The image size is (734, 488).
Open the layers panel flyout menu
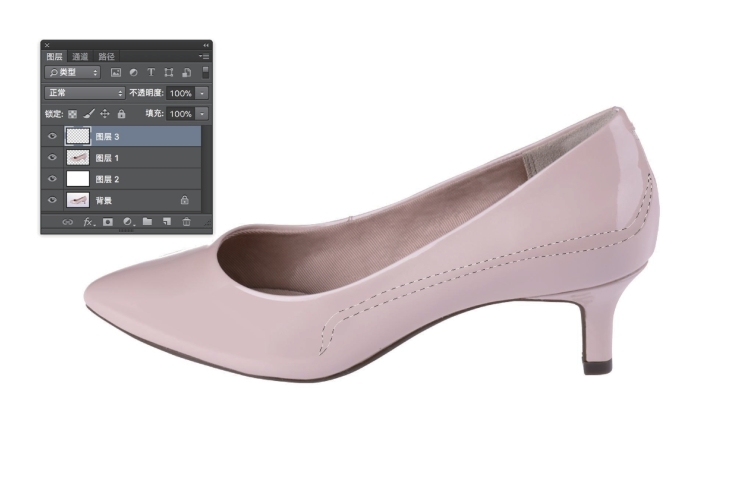(204, 57)
